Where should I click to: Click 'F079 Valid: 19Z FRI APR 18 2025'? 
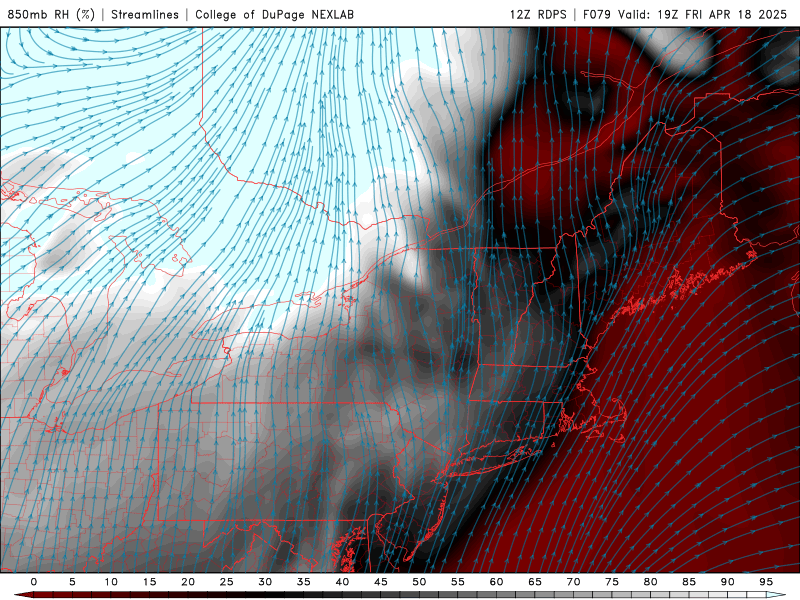pyautogui.click(x=685, y=14)
